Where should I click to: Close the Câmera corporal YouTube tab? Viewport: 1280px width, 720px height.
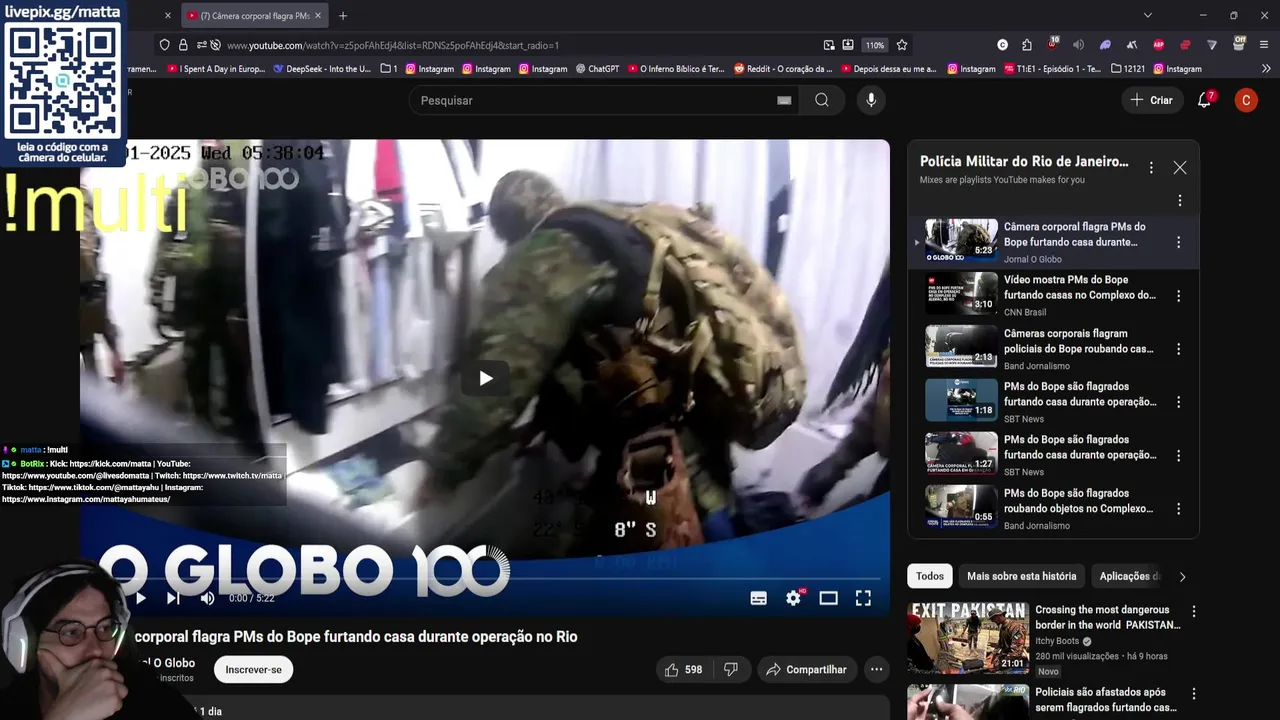tap(318, 16)
